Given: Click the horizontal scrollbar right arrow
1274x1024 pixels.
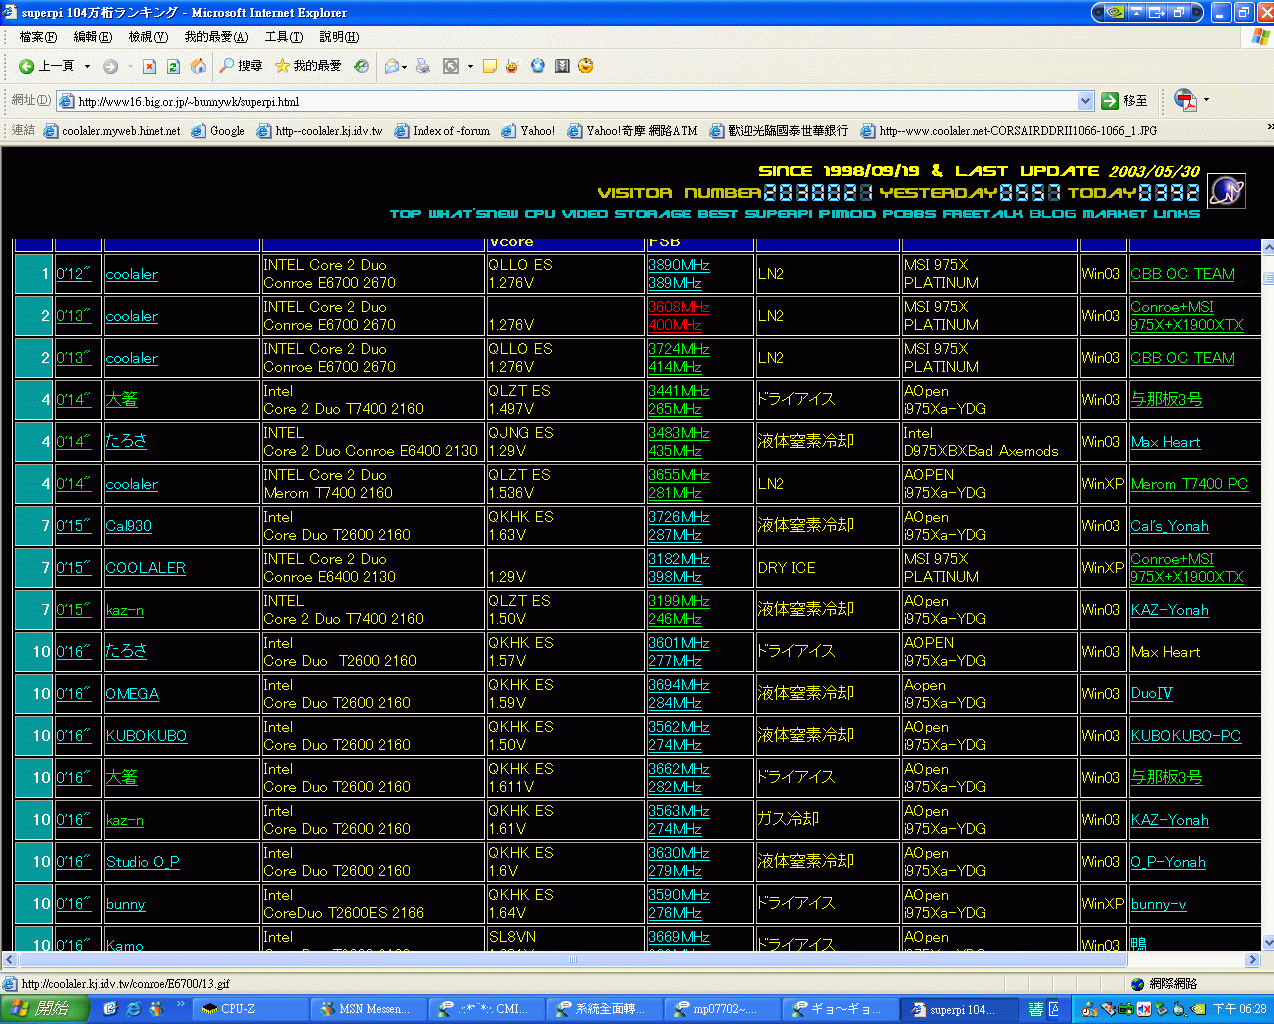Looking at the screenshot, I should pos(1252,960).
